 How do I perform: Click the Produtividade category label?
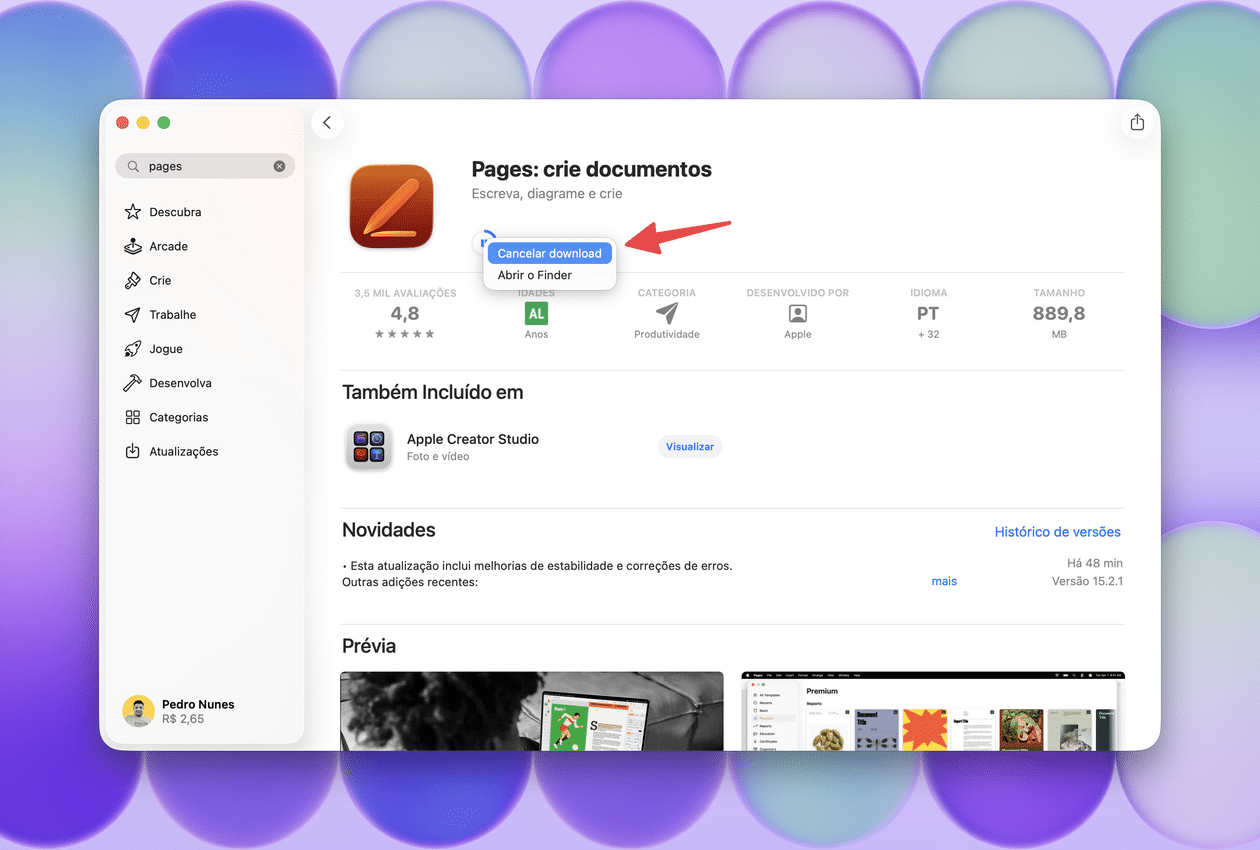point(667,334)
